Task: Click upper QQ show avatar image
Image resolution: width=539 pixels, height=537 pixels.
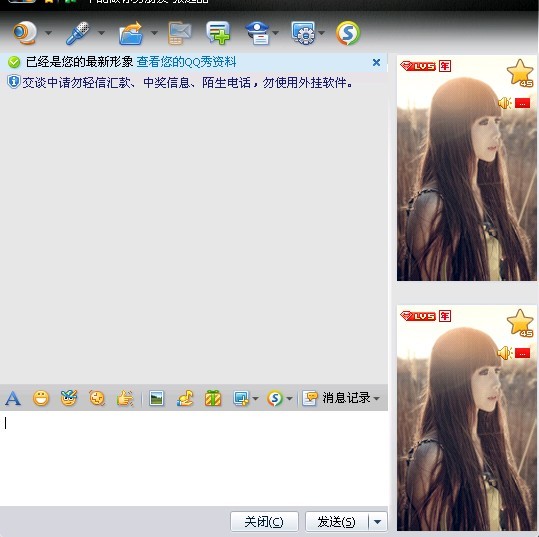Action: pyautogui.click(x=466, y=168)
